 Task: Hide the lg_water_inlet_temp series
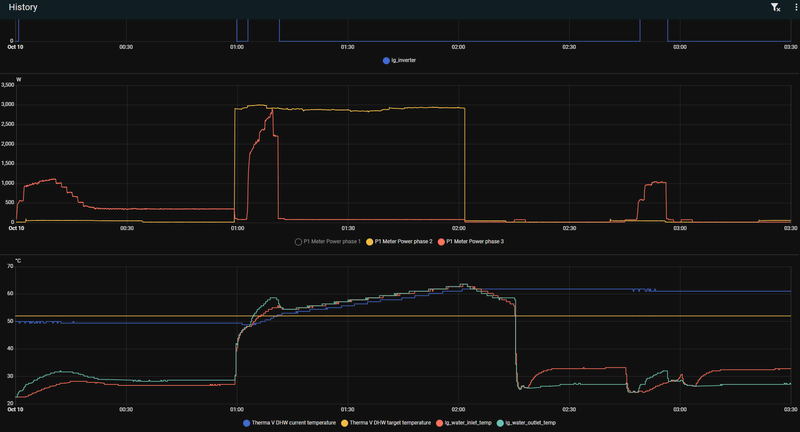(464, 423)
